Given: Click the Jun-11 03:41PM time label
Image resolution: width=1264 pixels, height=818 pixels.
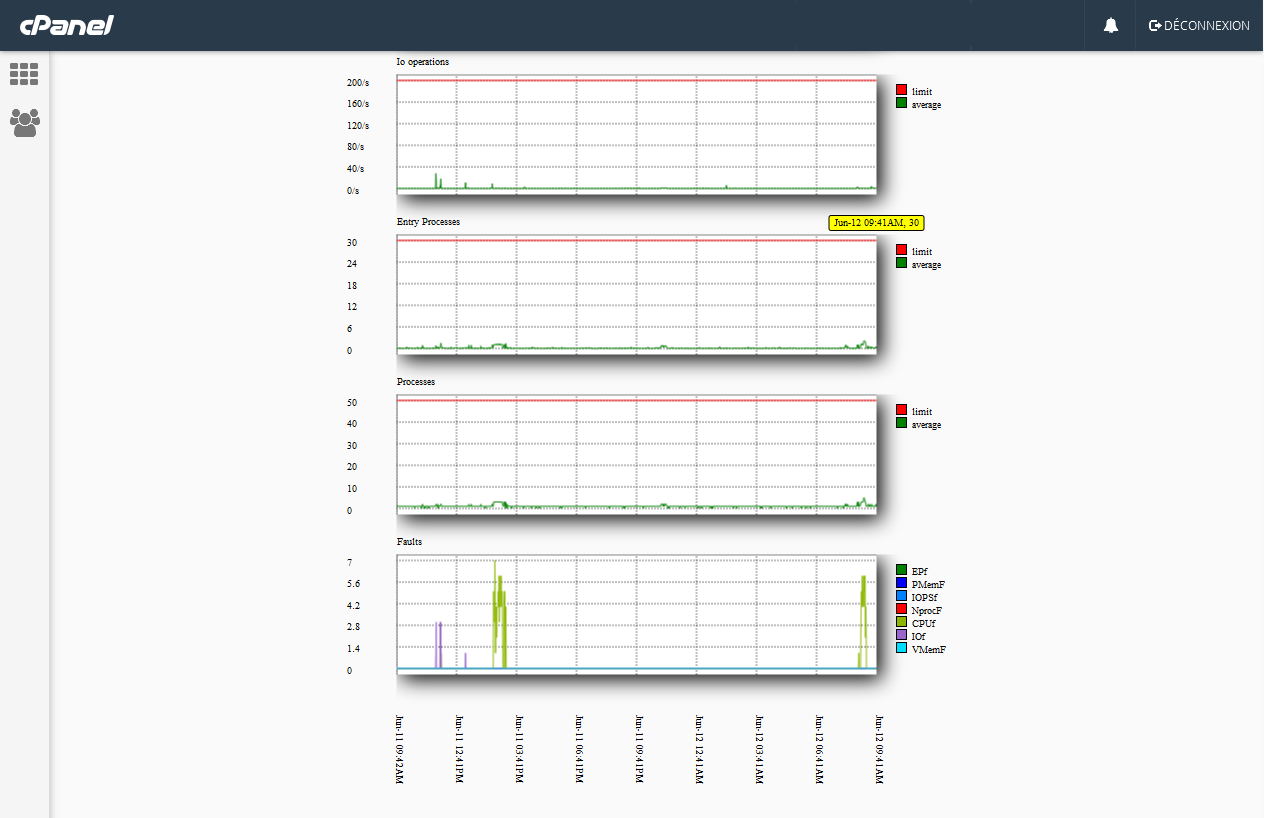Looking at the screenshot, I should [x=520, y=750].
